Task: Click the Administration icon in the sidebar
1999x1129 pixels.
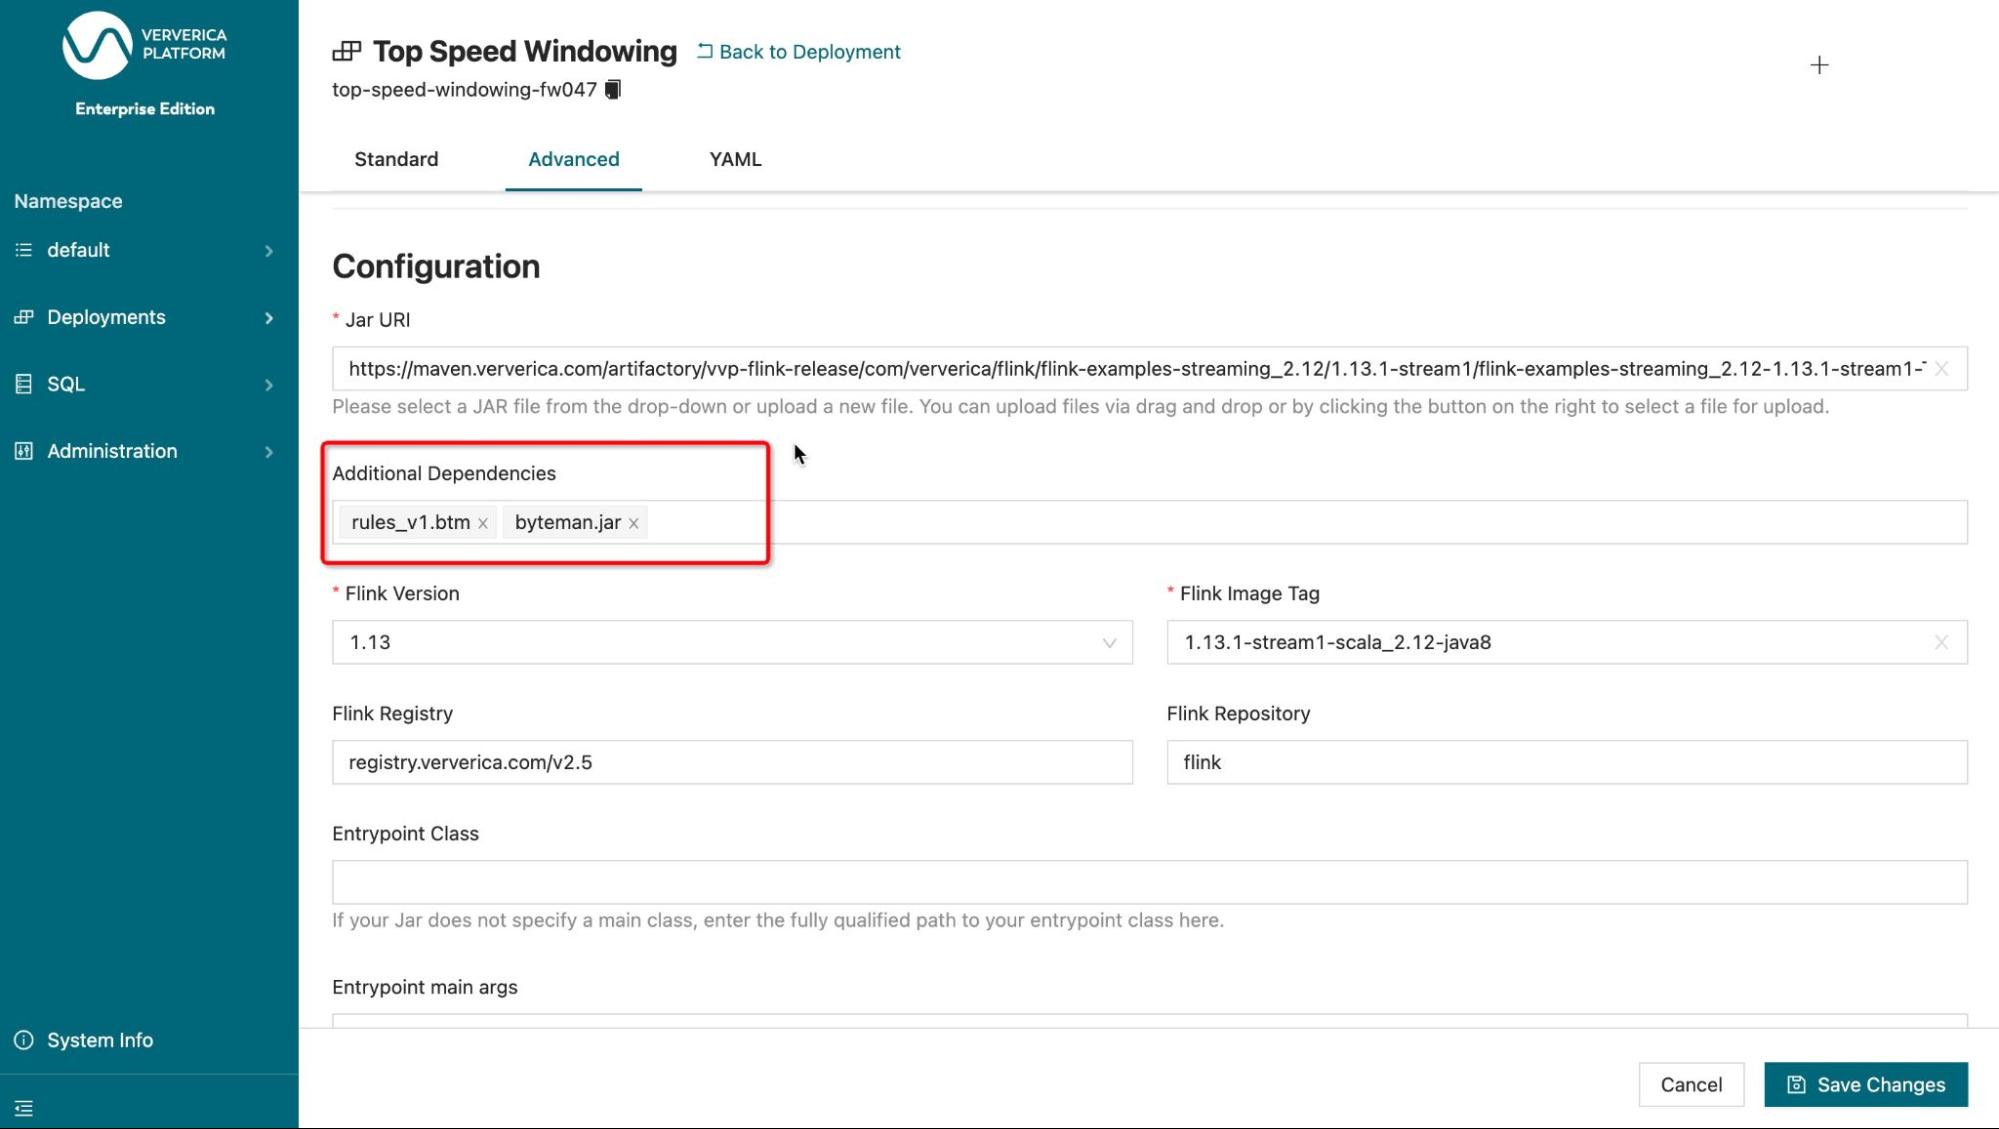Action: [x=22, y=451]
